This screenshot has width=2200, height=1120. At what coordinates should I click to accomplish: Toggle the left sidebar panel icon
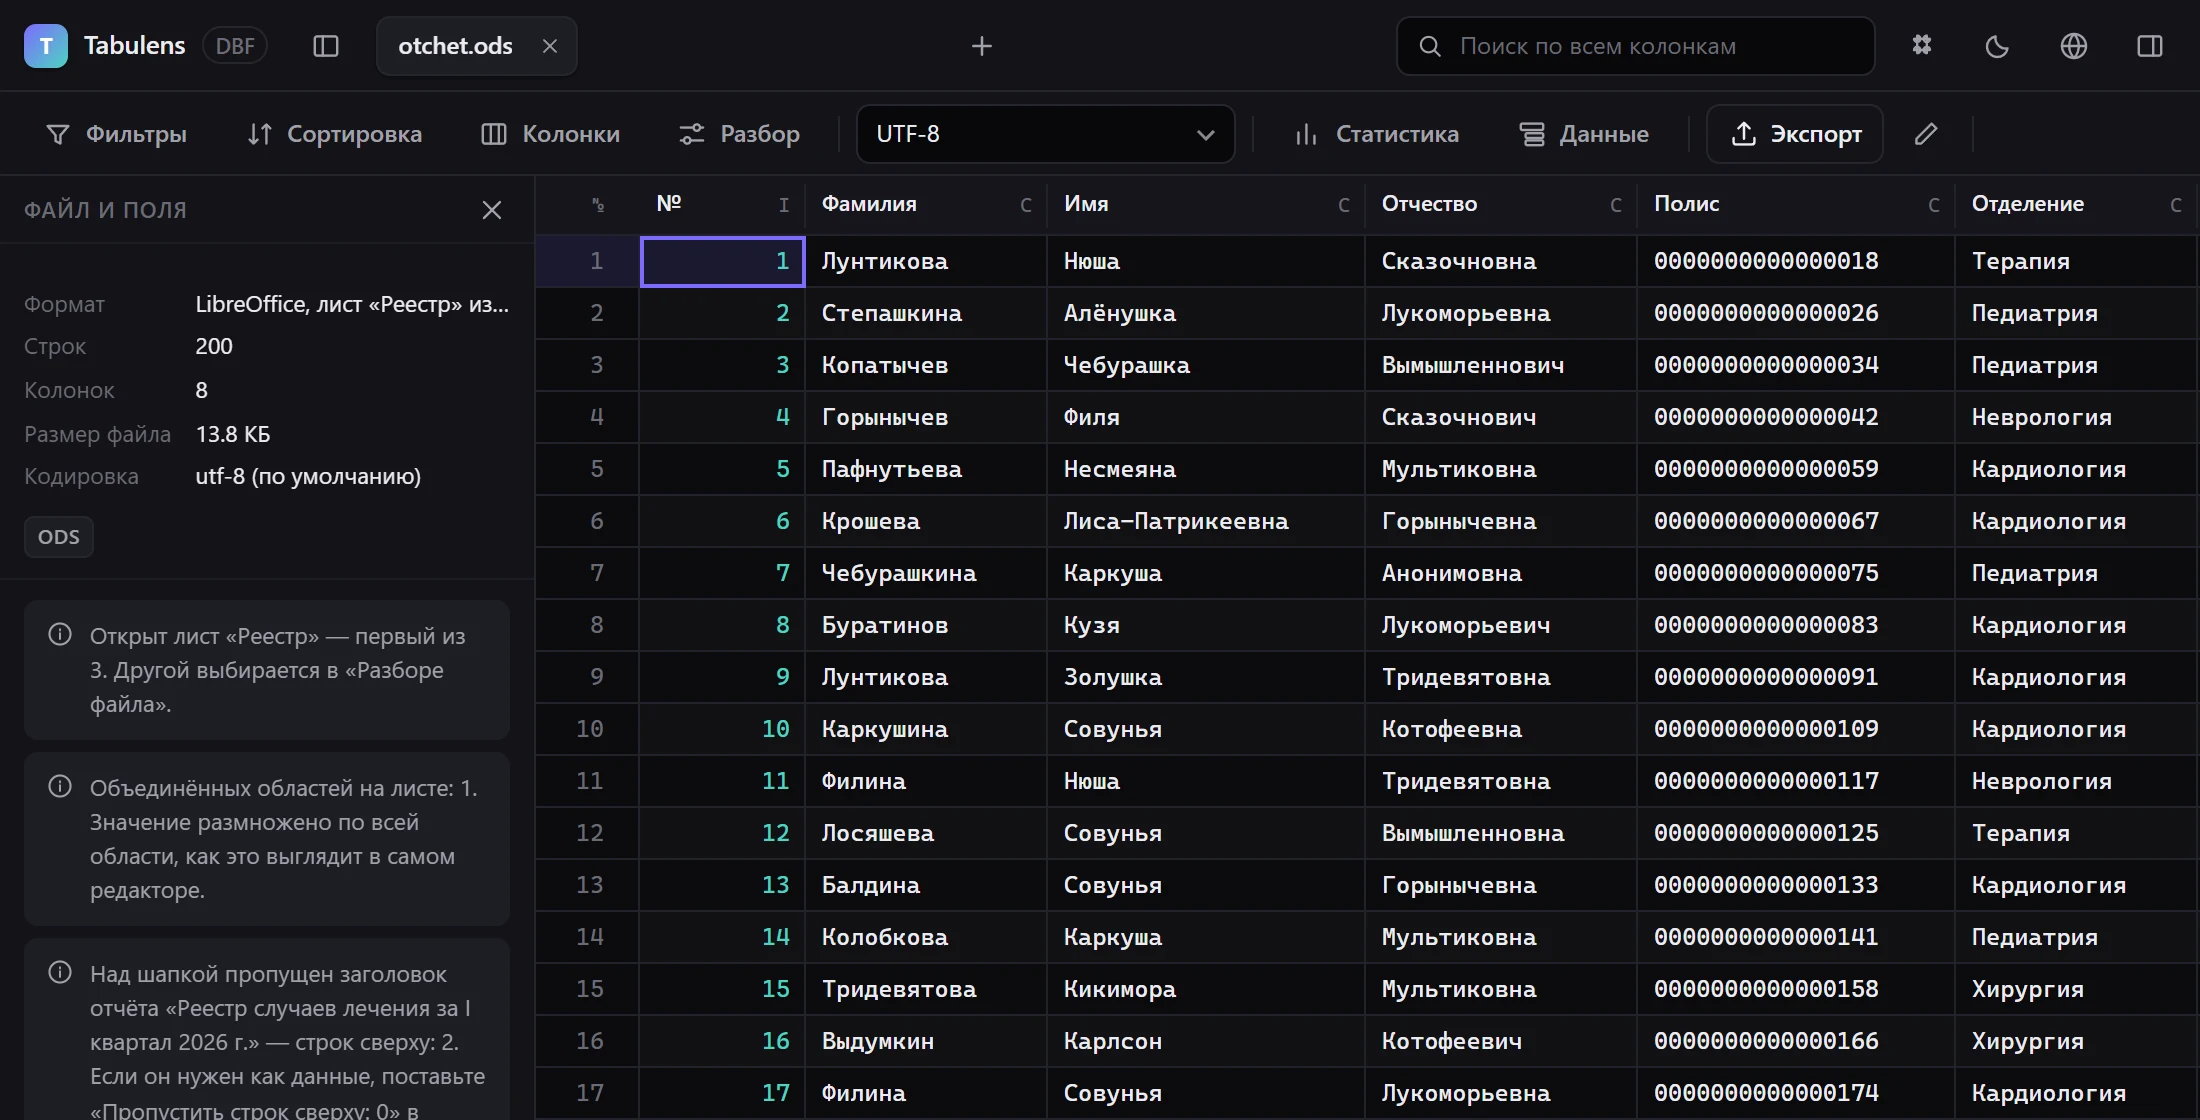click(x=326, y=46)
